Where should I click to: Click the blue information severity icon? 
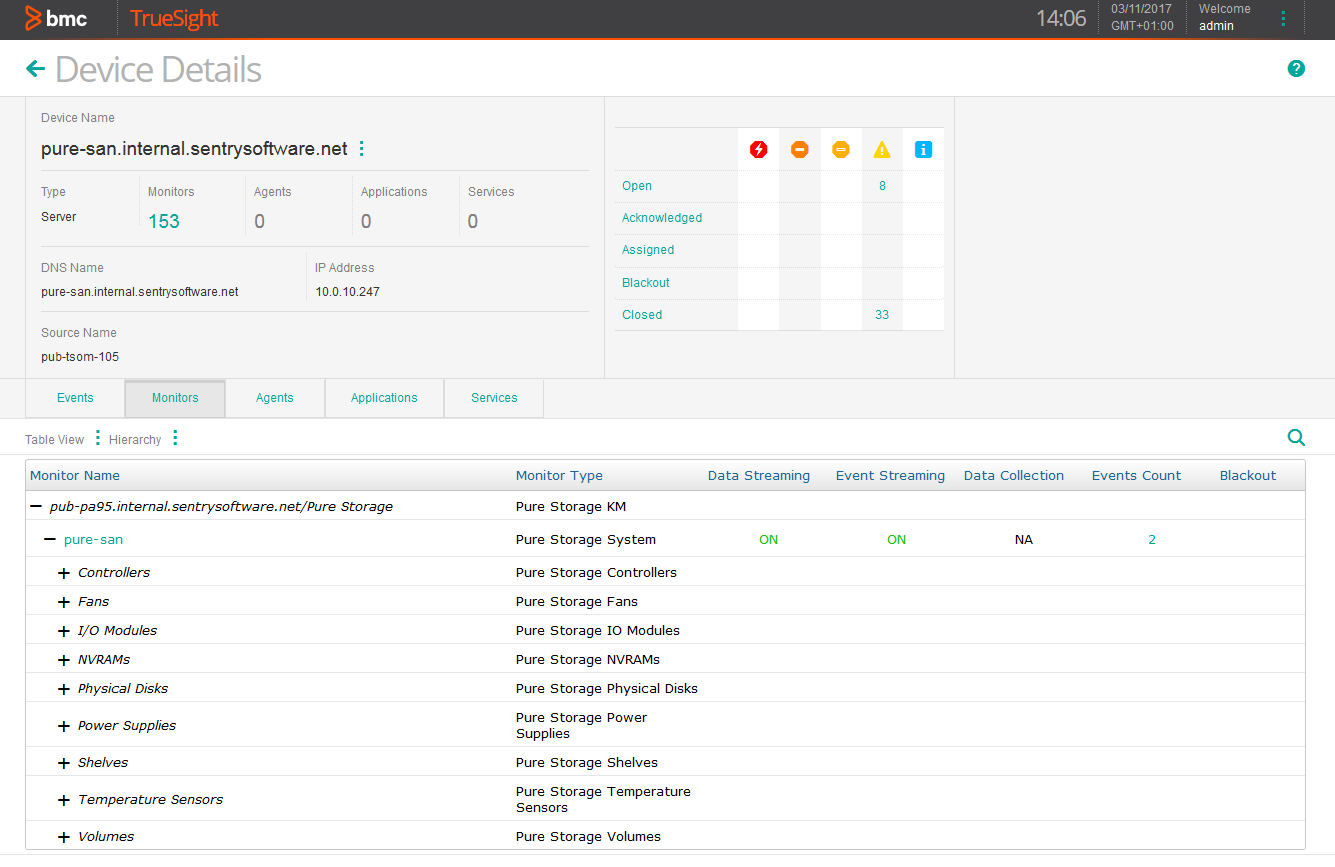click(922, 148)
